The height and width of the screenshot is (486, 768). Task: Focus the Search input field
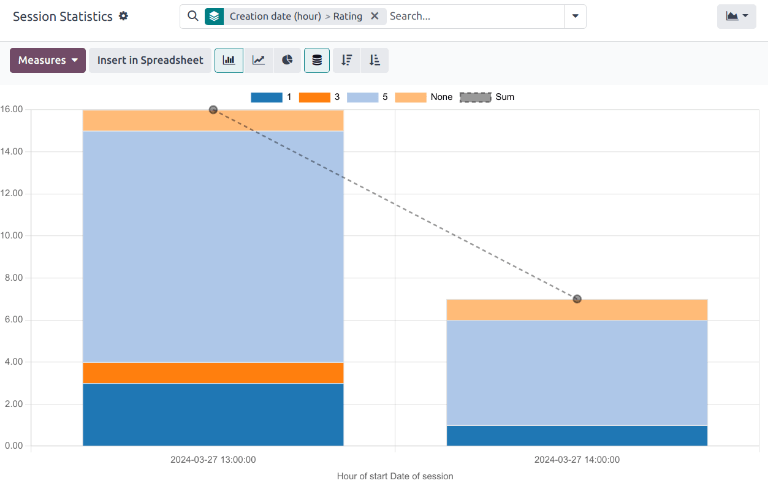coord(470,17)
